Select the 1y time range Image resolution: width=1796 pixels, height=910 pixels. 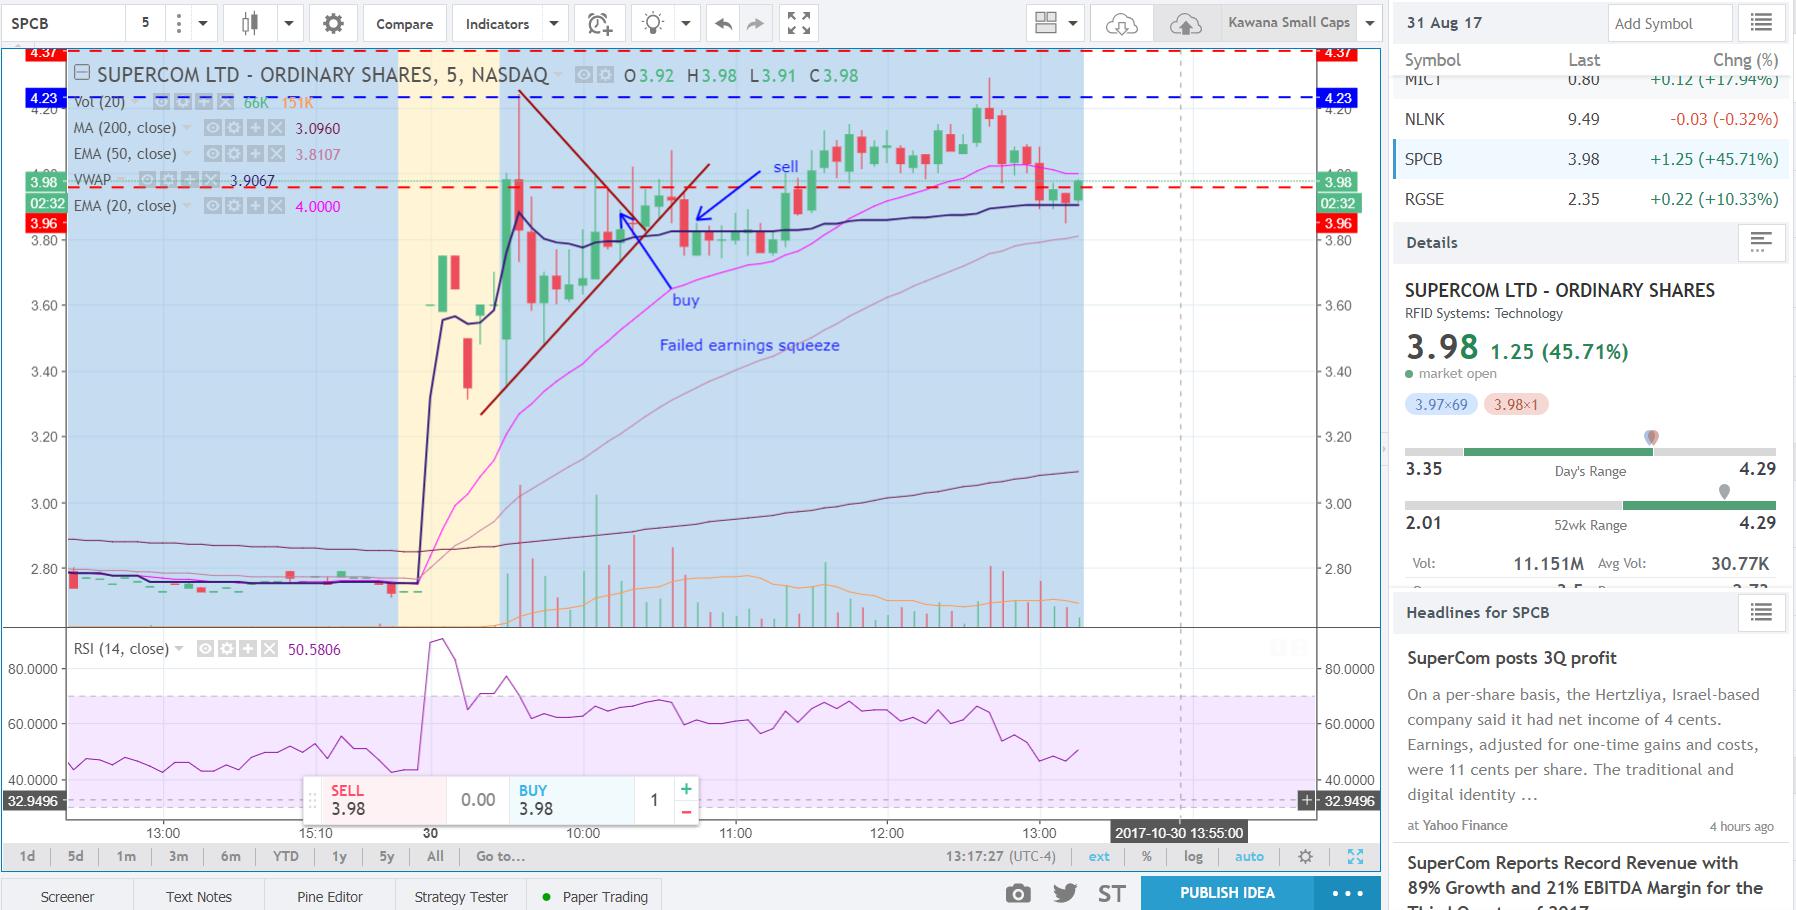339,856
